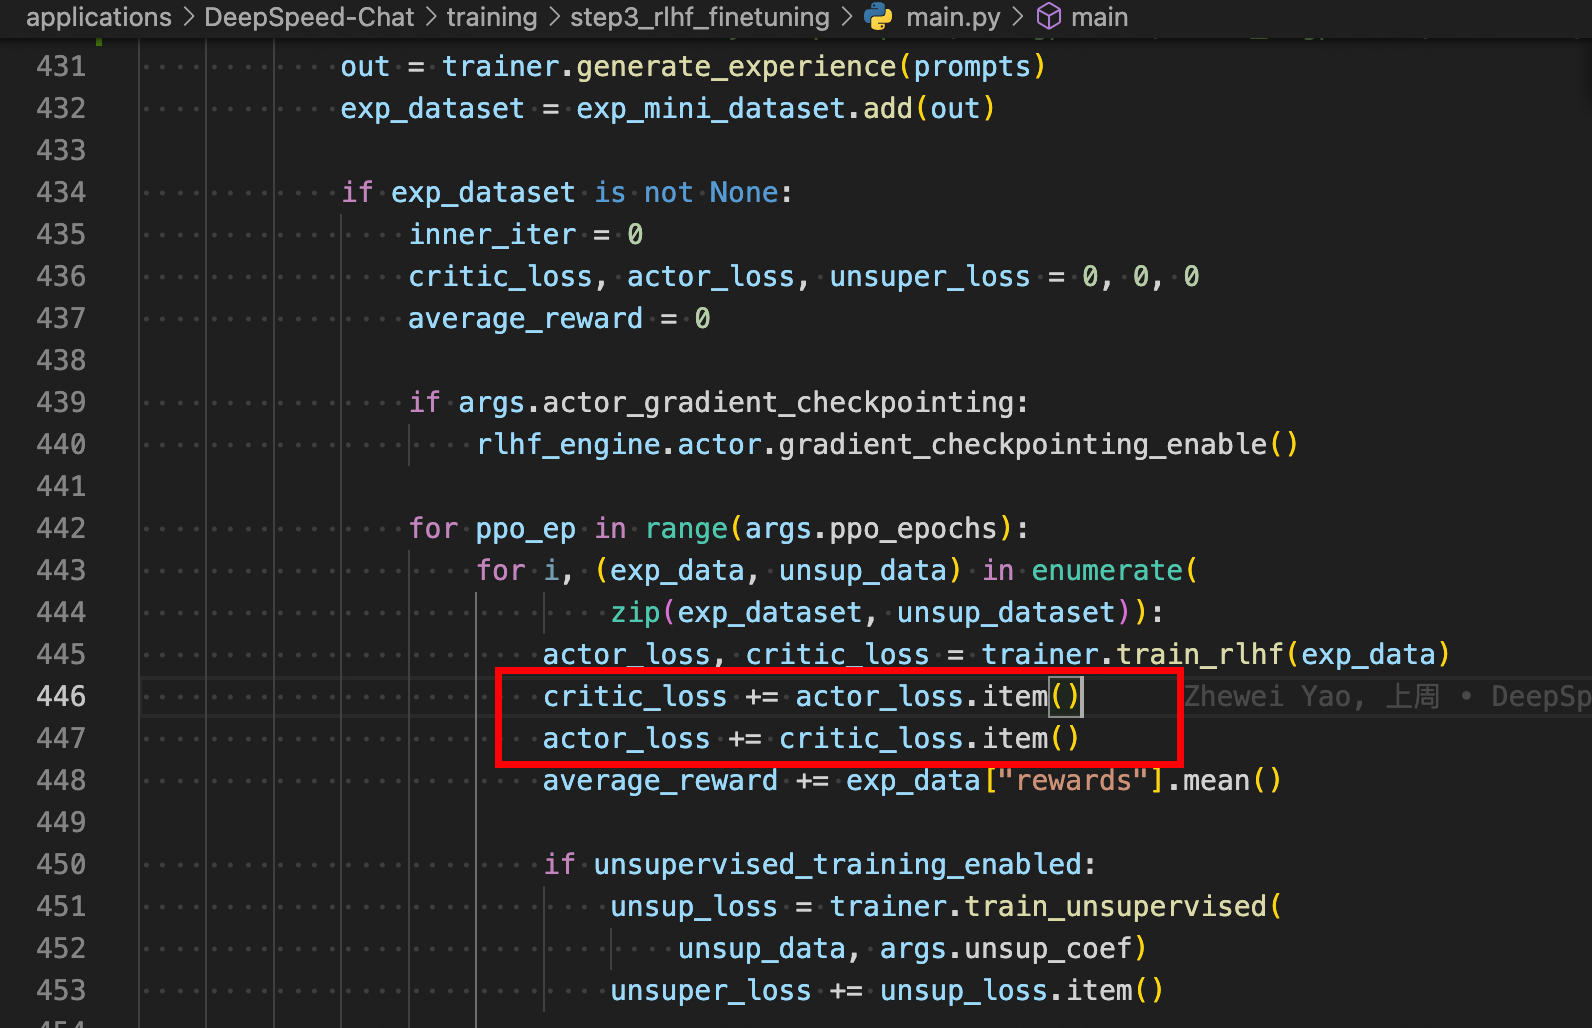Click 'ppo_epochs' on line 442
1592x1028 pixels.
click(x=913, y=529)
